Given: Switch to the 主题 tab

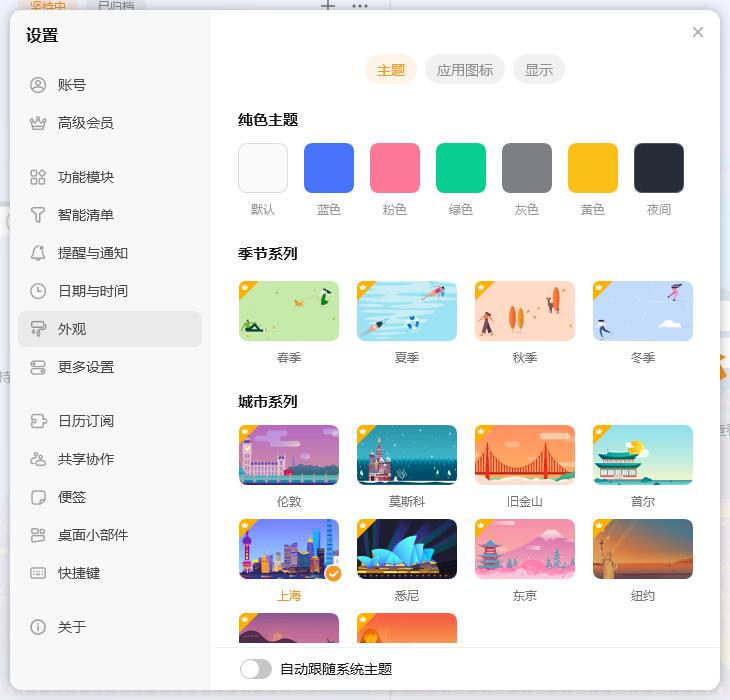Looking at the screenshot, I should click(x=391, y=70).
